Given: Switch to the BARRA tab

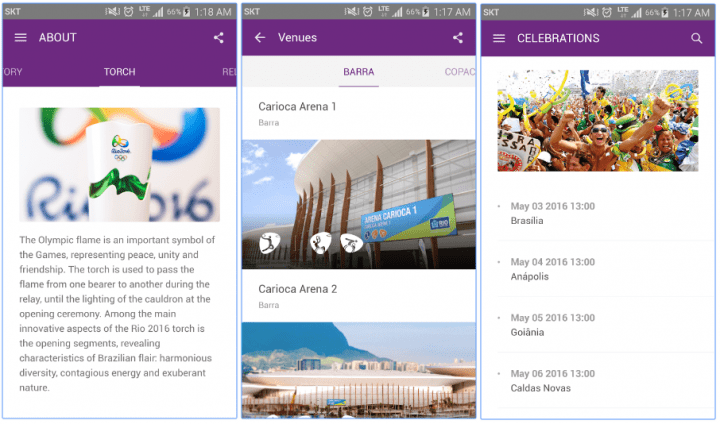Looking at the screenshot, I should [x=359, y=72].
